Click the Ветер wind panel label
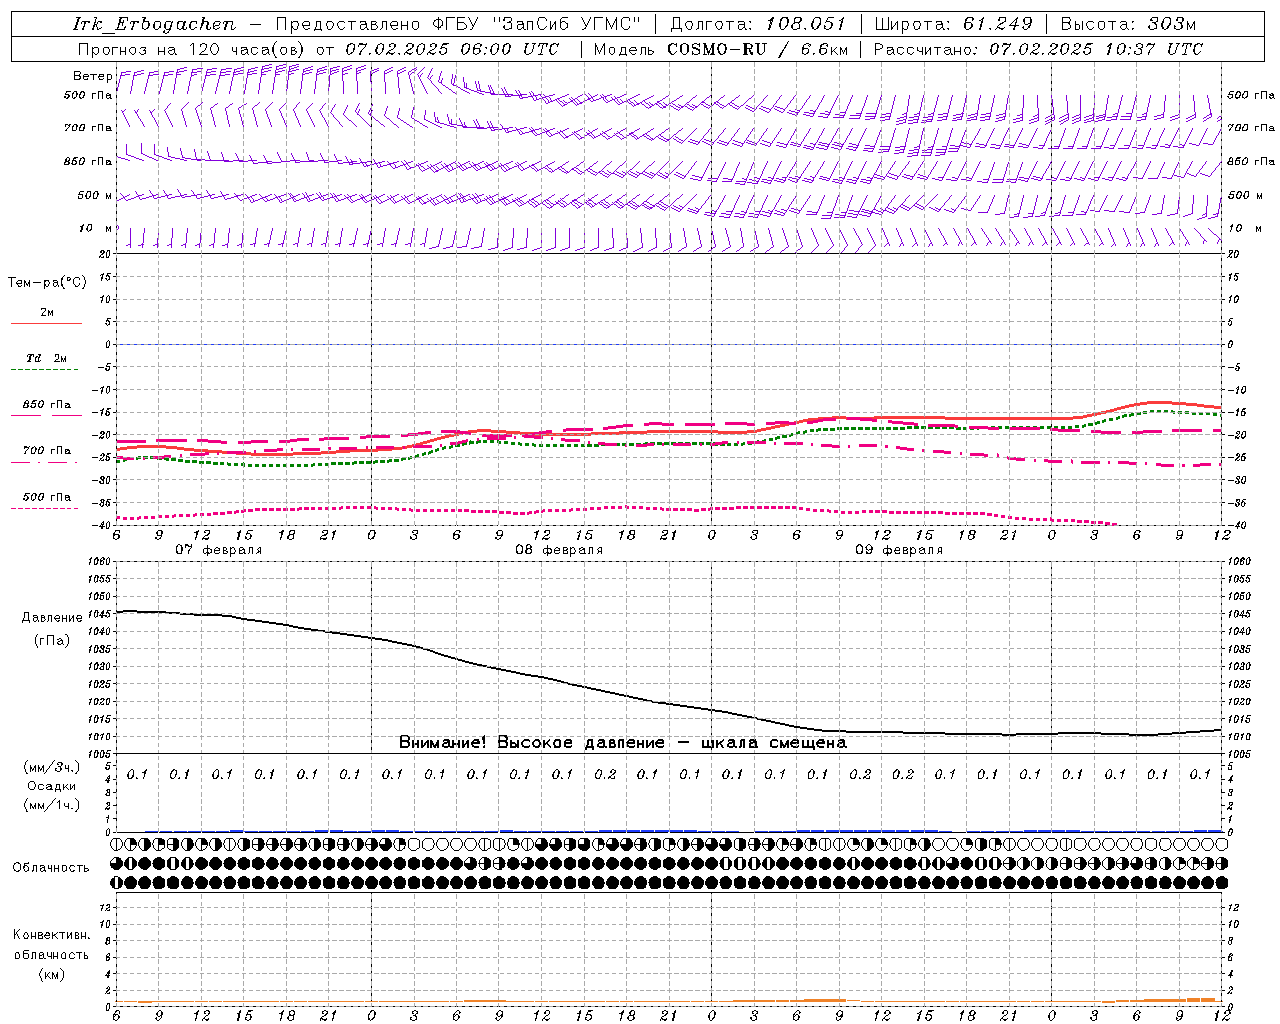This screenshot has width=1280, height=1024. coord(92,76)
